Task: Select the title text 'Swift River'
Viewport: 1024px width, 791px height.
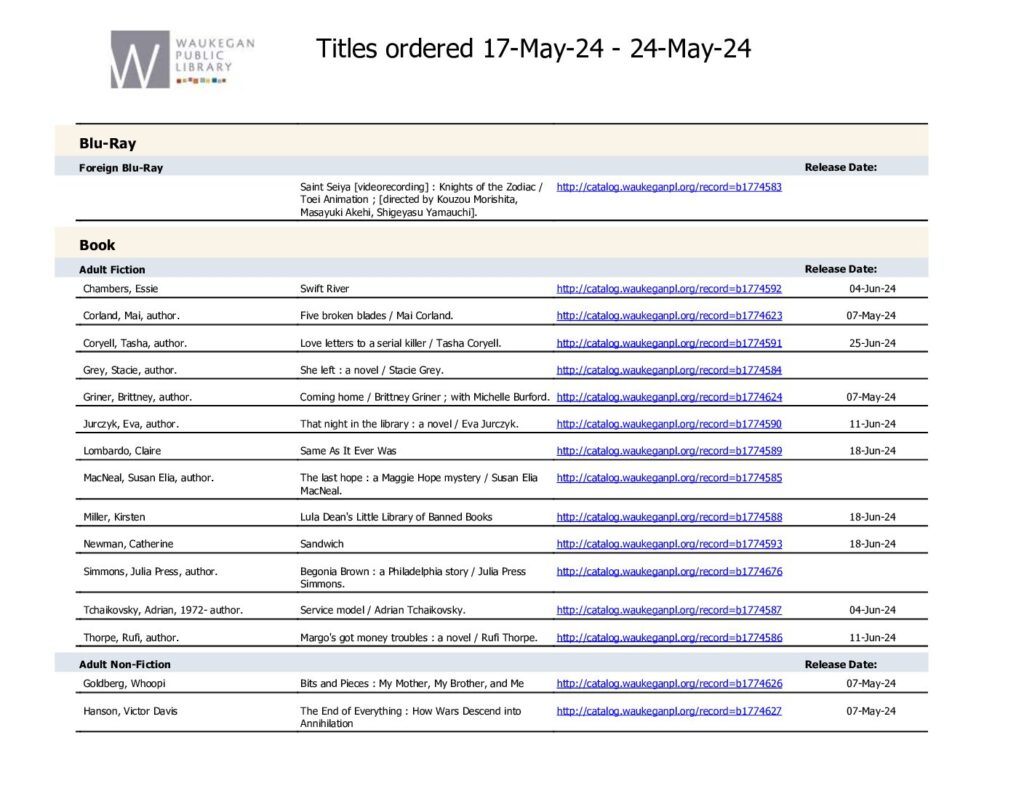Action: [325, 289]
